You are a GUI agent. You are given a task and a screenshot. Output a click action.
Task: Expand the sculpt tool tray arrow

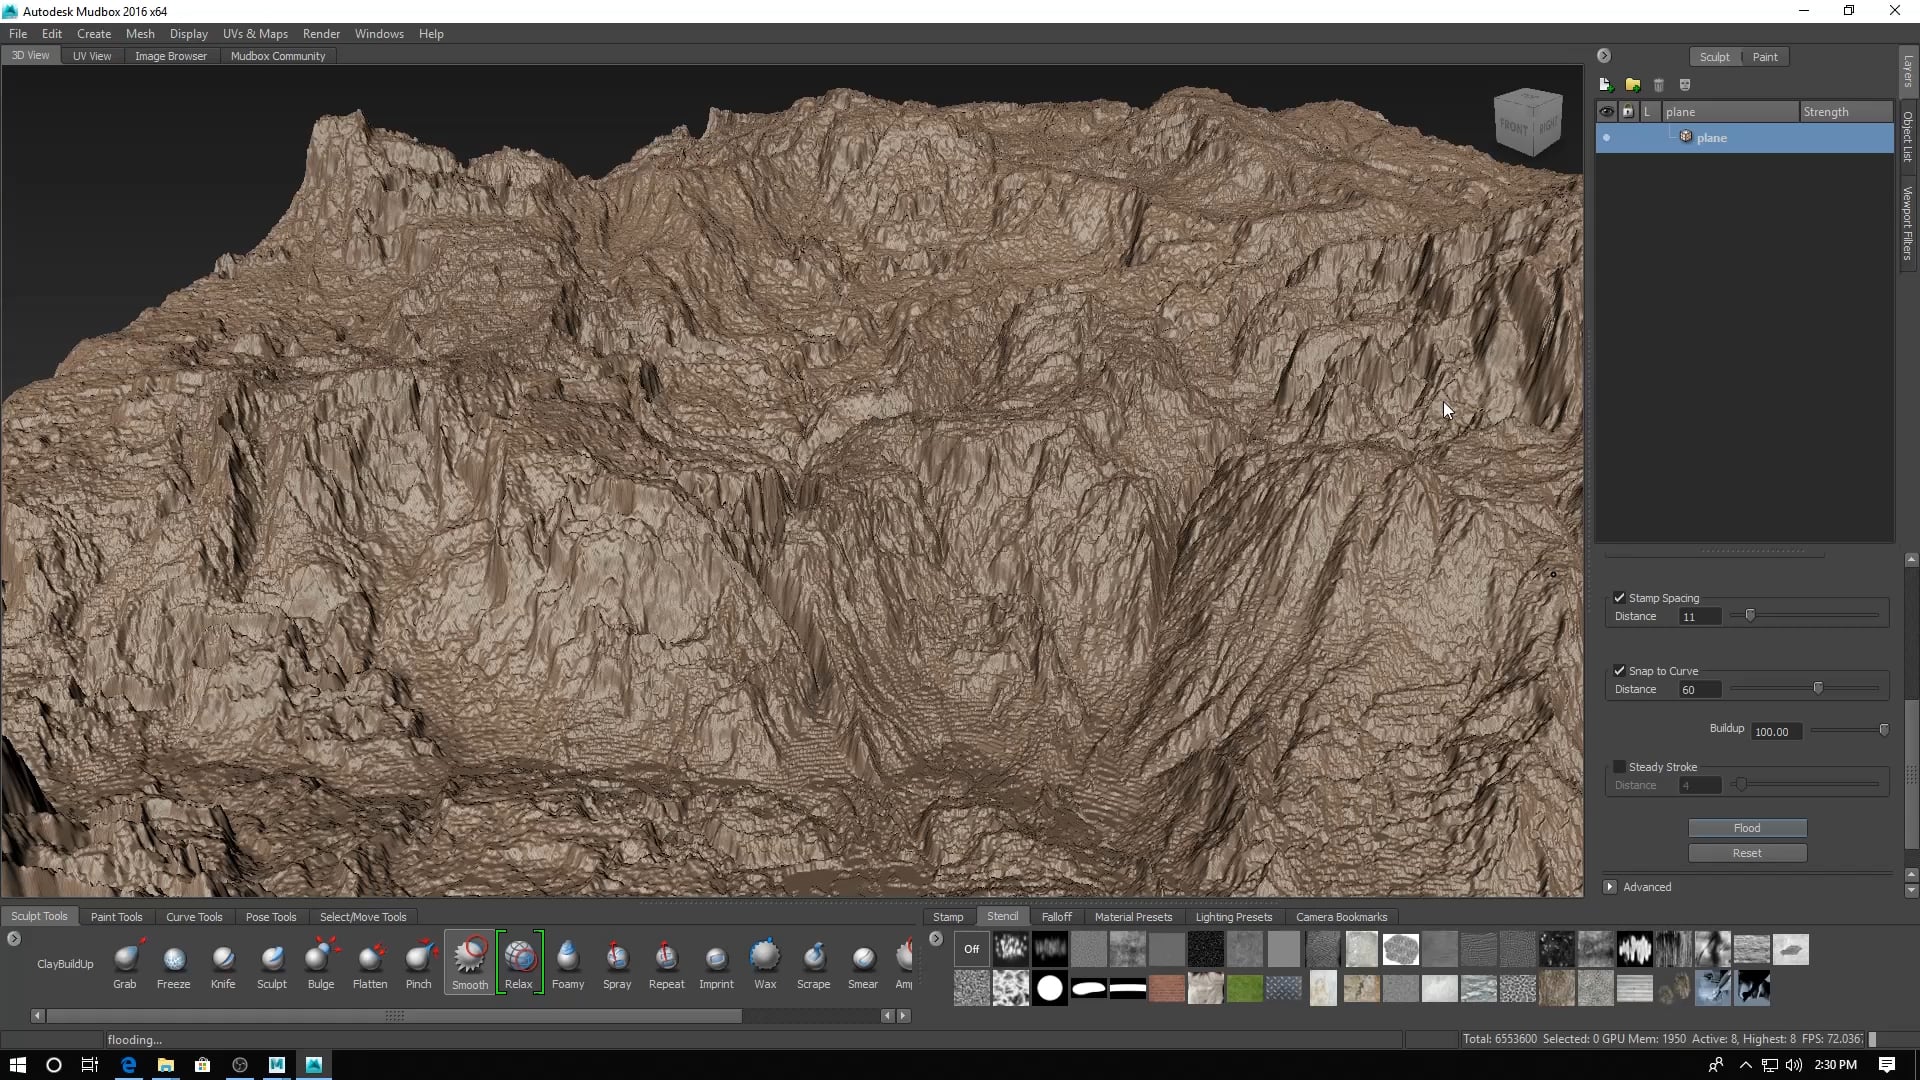click(13, 938)
